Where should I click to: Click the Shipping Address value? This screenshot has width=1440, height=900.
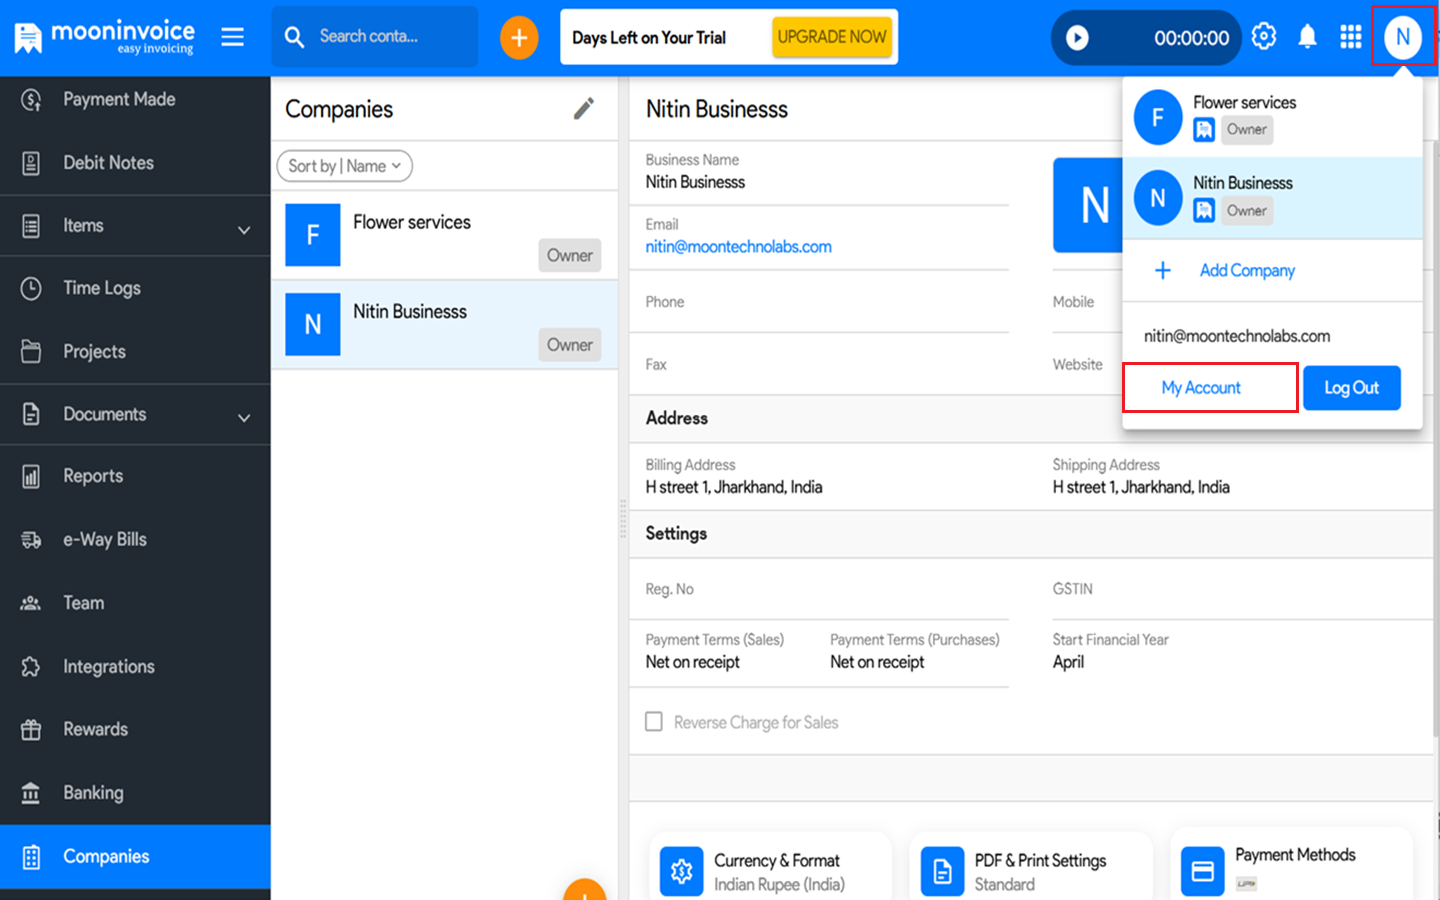coord(1141,487)
